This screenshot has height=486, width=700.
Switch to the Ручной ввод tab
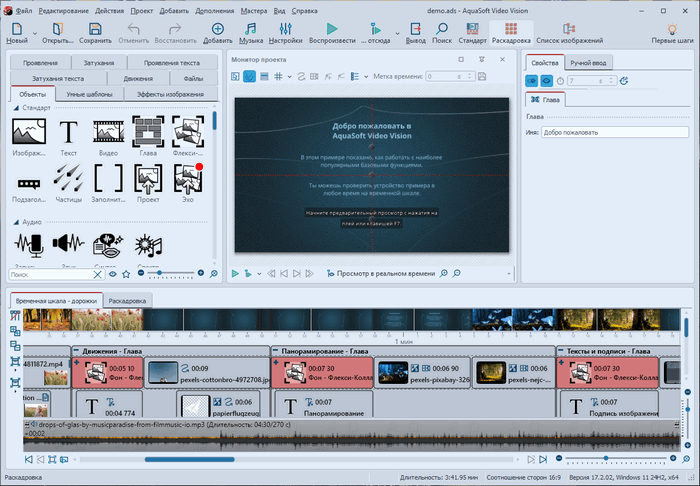click(591, 62)
